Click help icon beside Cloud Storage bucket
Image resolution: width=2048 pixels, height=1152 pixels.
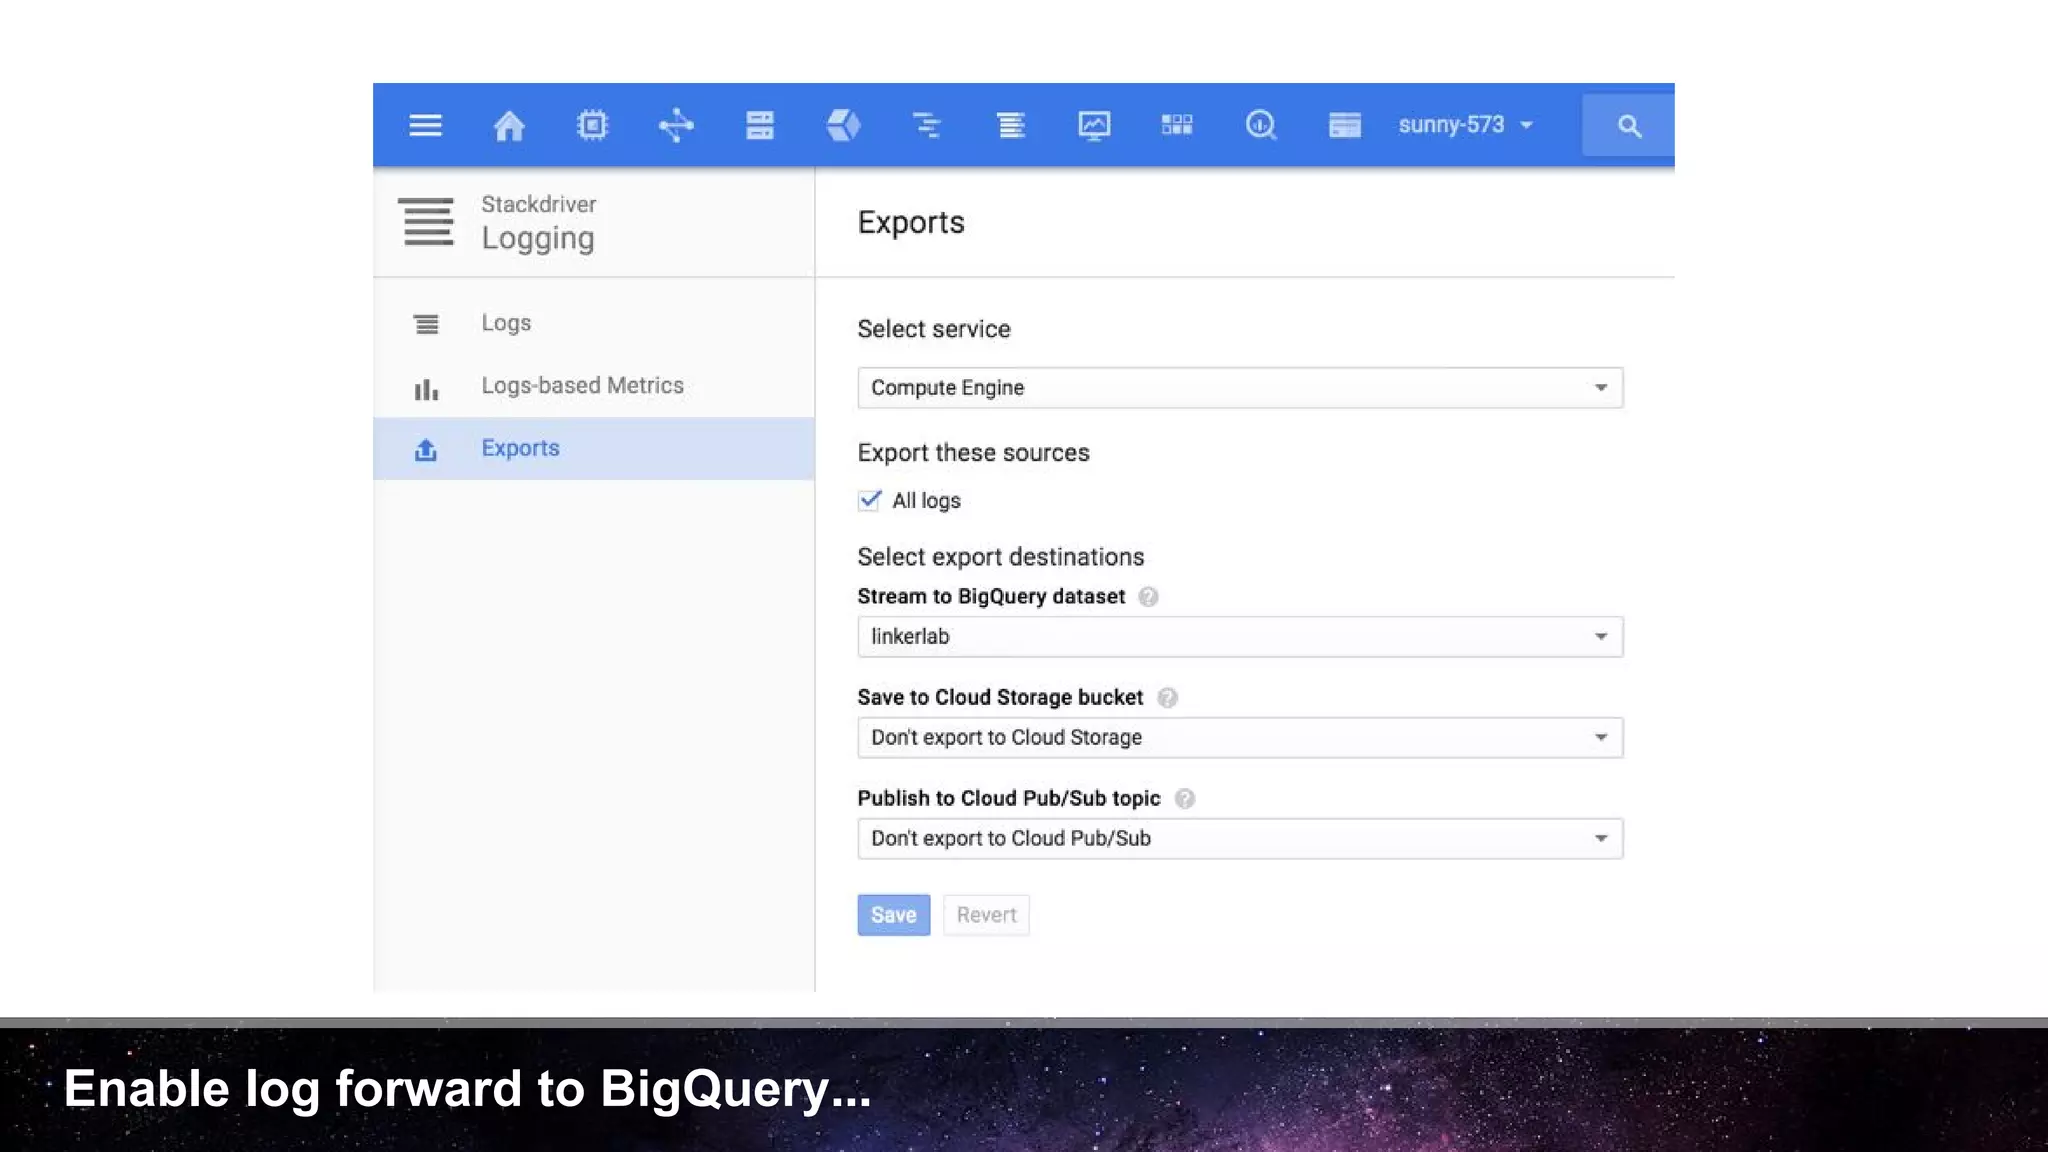[x=1167, y=698]
